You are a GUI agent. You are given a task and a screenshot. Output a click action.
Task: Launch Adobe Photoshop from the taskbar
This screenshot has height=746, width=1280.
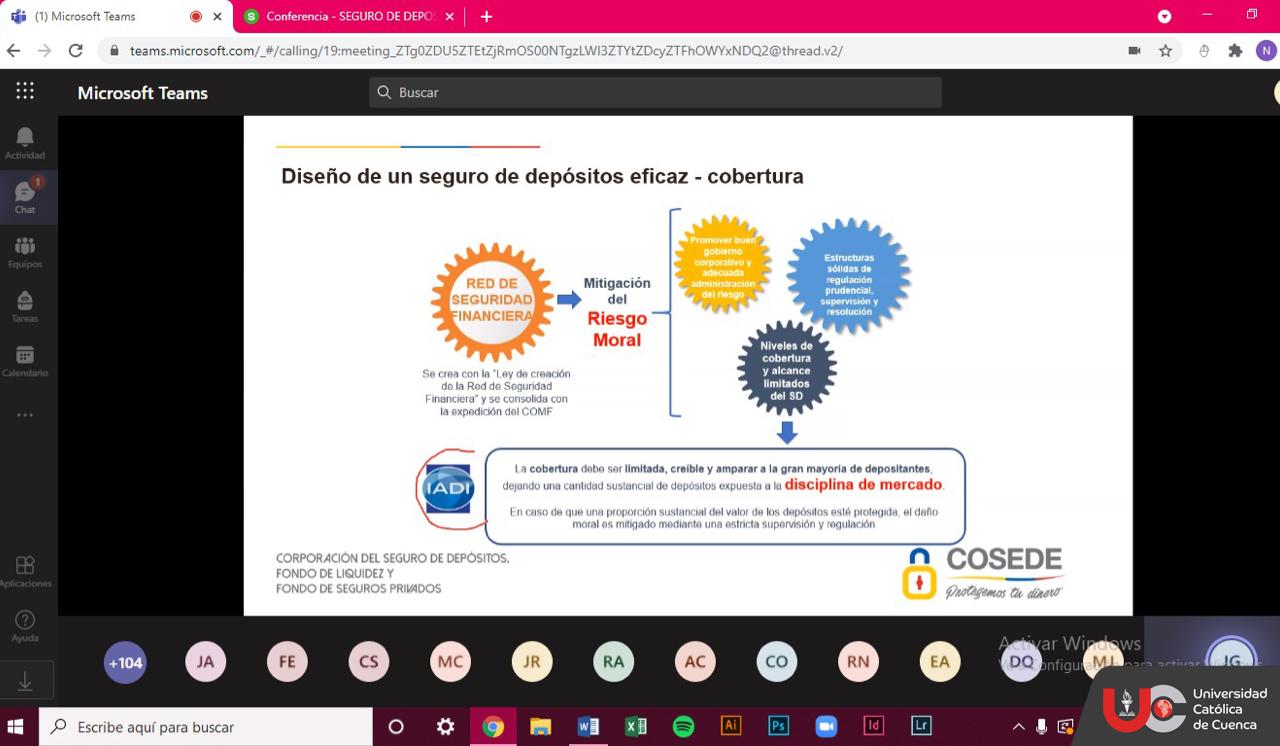[779, 727]
